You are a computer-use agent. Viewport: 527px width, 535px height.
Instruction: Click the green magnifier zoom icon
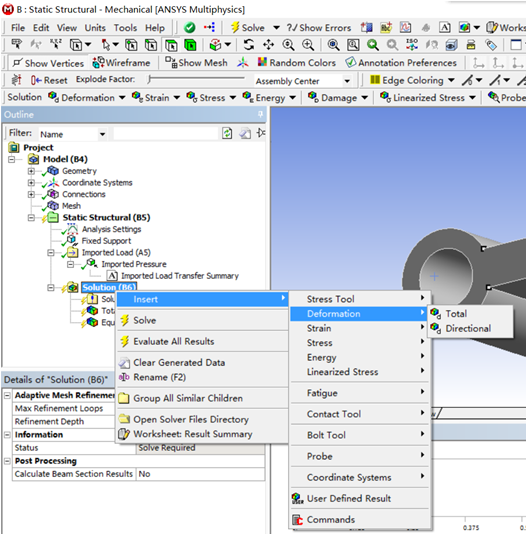pyautogui.click(x=373, y=45)
